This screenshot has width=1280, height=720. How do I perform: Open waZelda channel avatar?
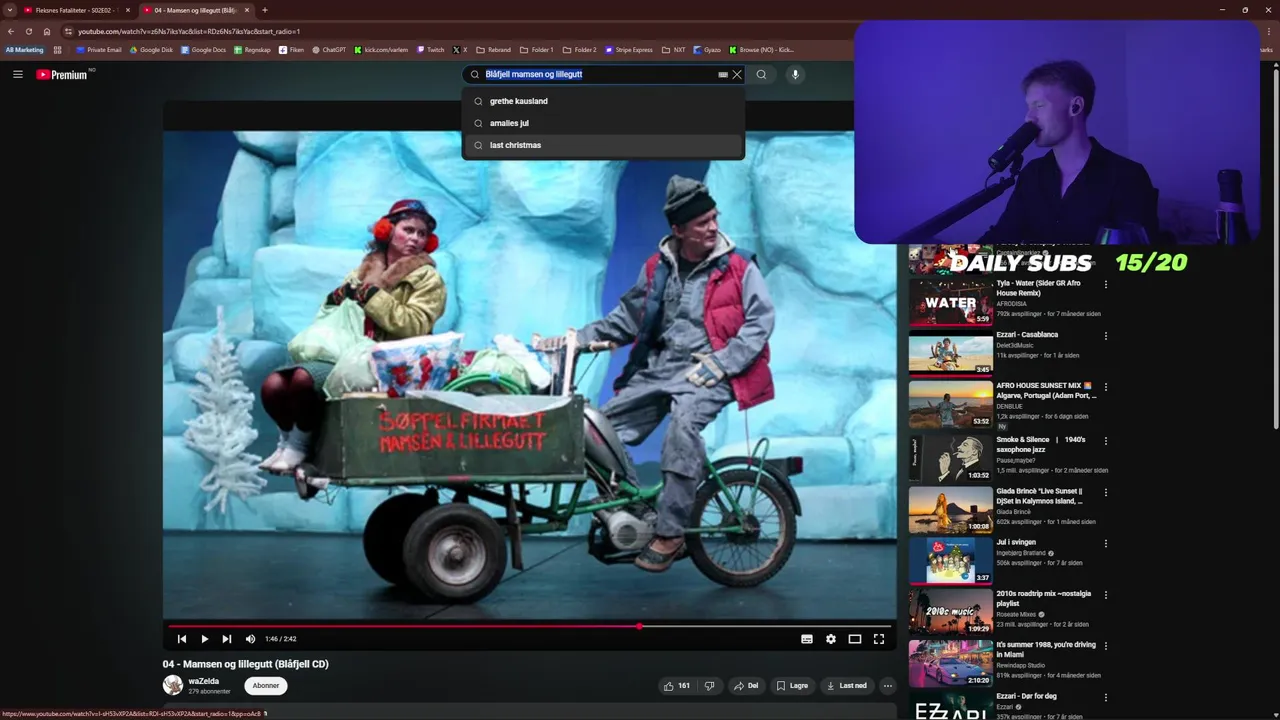tap(173, 685)
